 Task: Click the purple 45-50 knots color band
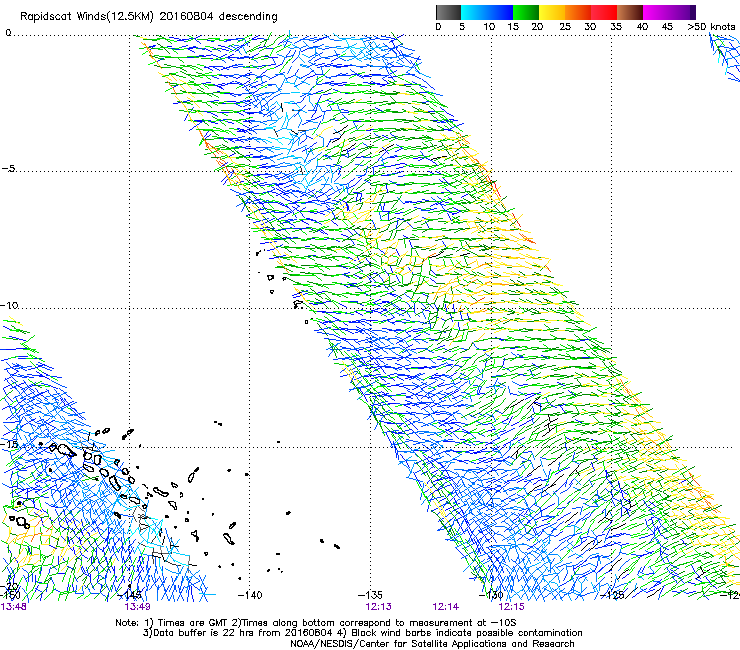click(x=682, y=12)
